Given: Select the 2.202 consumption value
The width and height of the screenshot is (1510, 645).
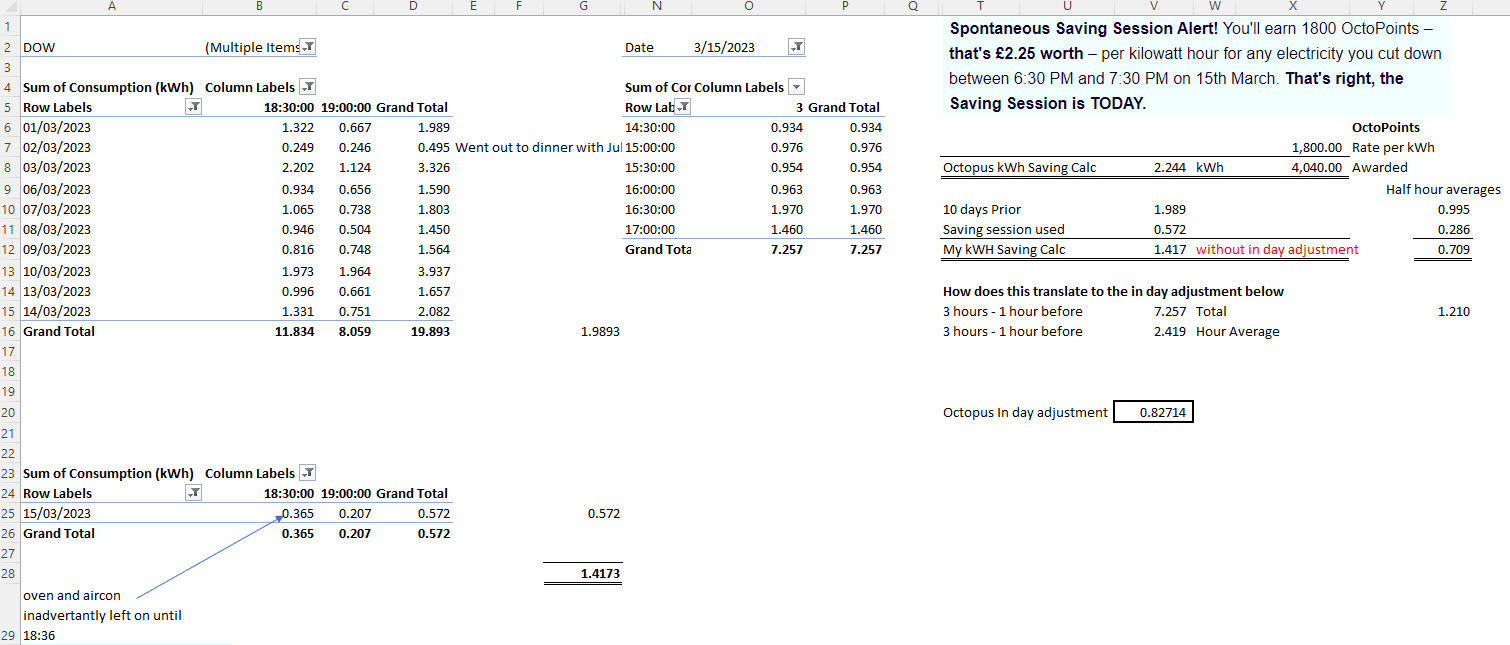Looking at the screenshot, I should 298,168.
